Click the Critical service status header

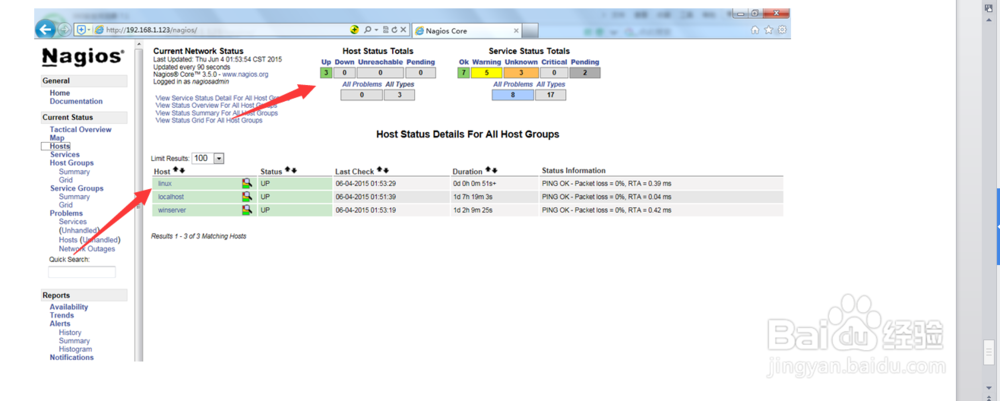point(554,62)
